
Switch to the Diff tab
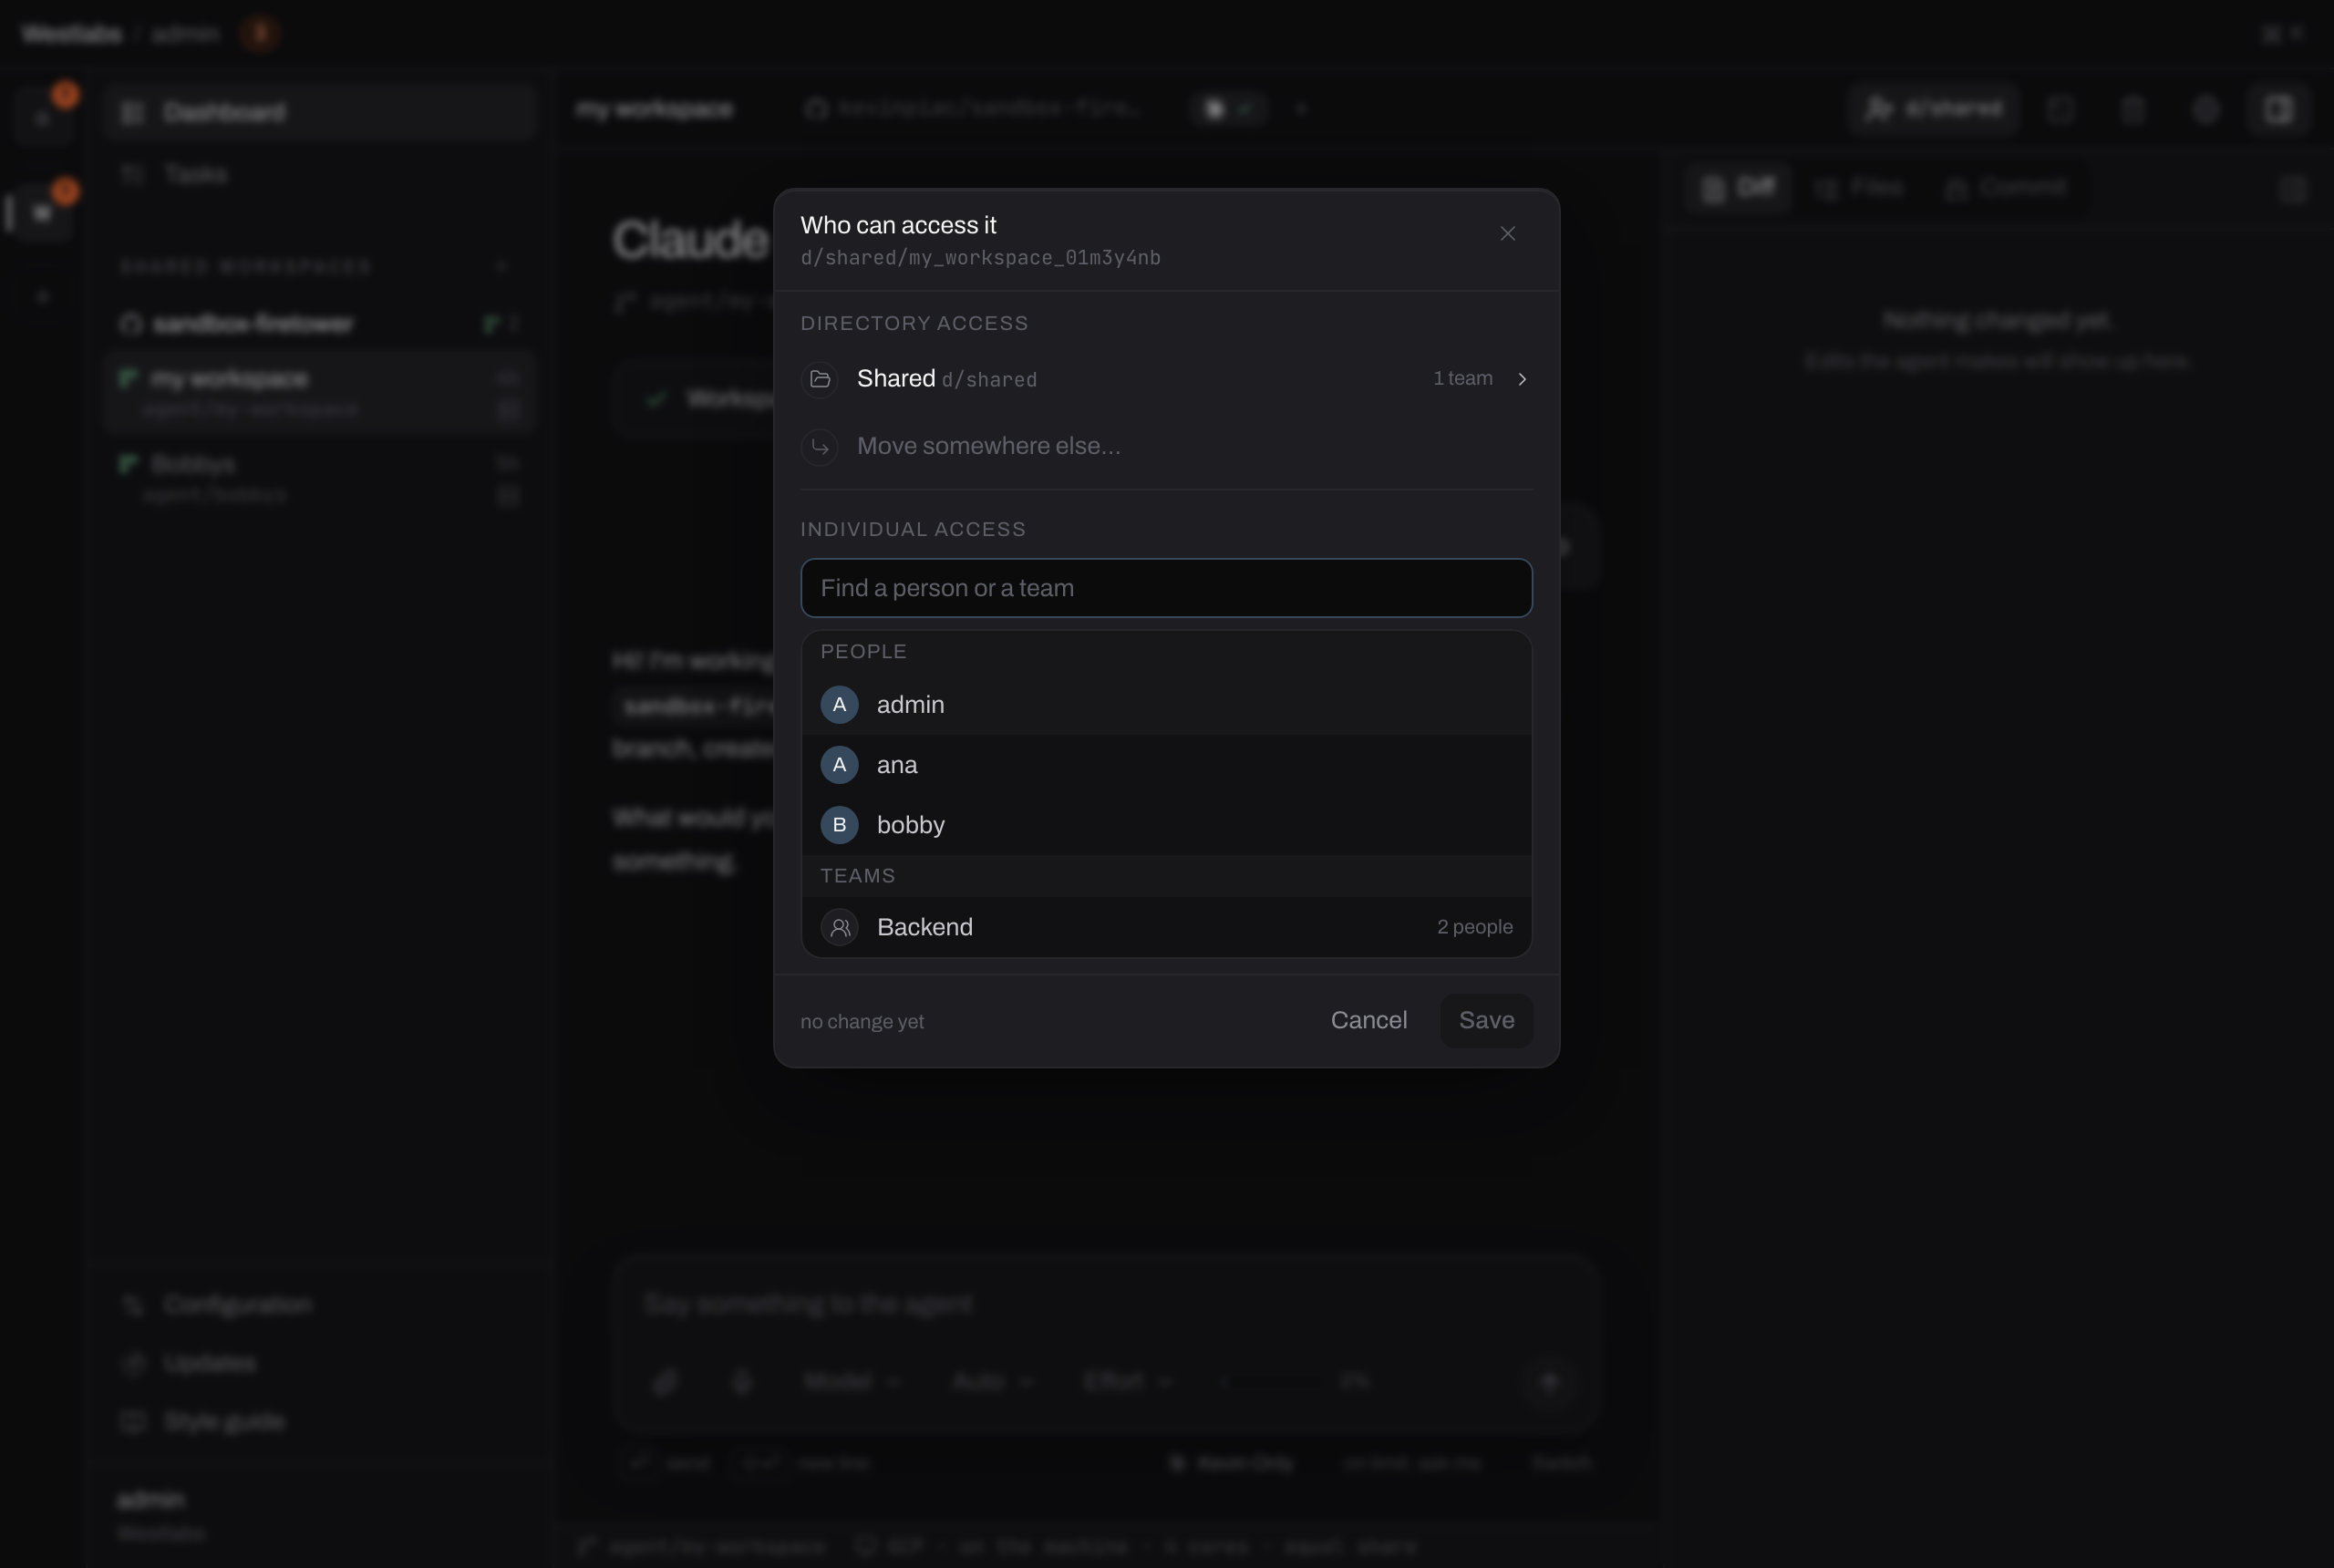pos(1738,188)
